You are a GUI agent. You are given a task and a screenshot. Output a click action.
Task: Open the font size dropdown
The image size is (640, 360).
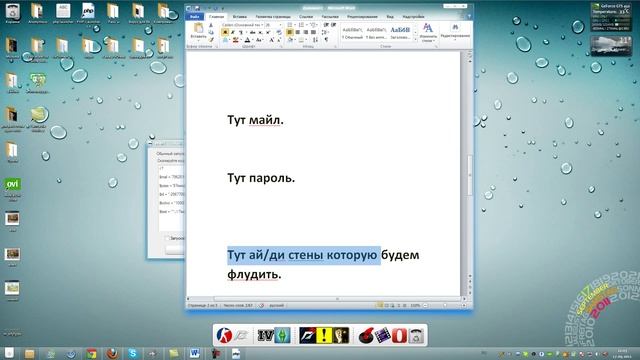click(x=280, y=25)
